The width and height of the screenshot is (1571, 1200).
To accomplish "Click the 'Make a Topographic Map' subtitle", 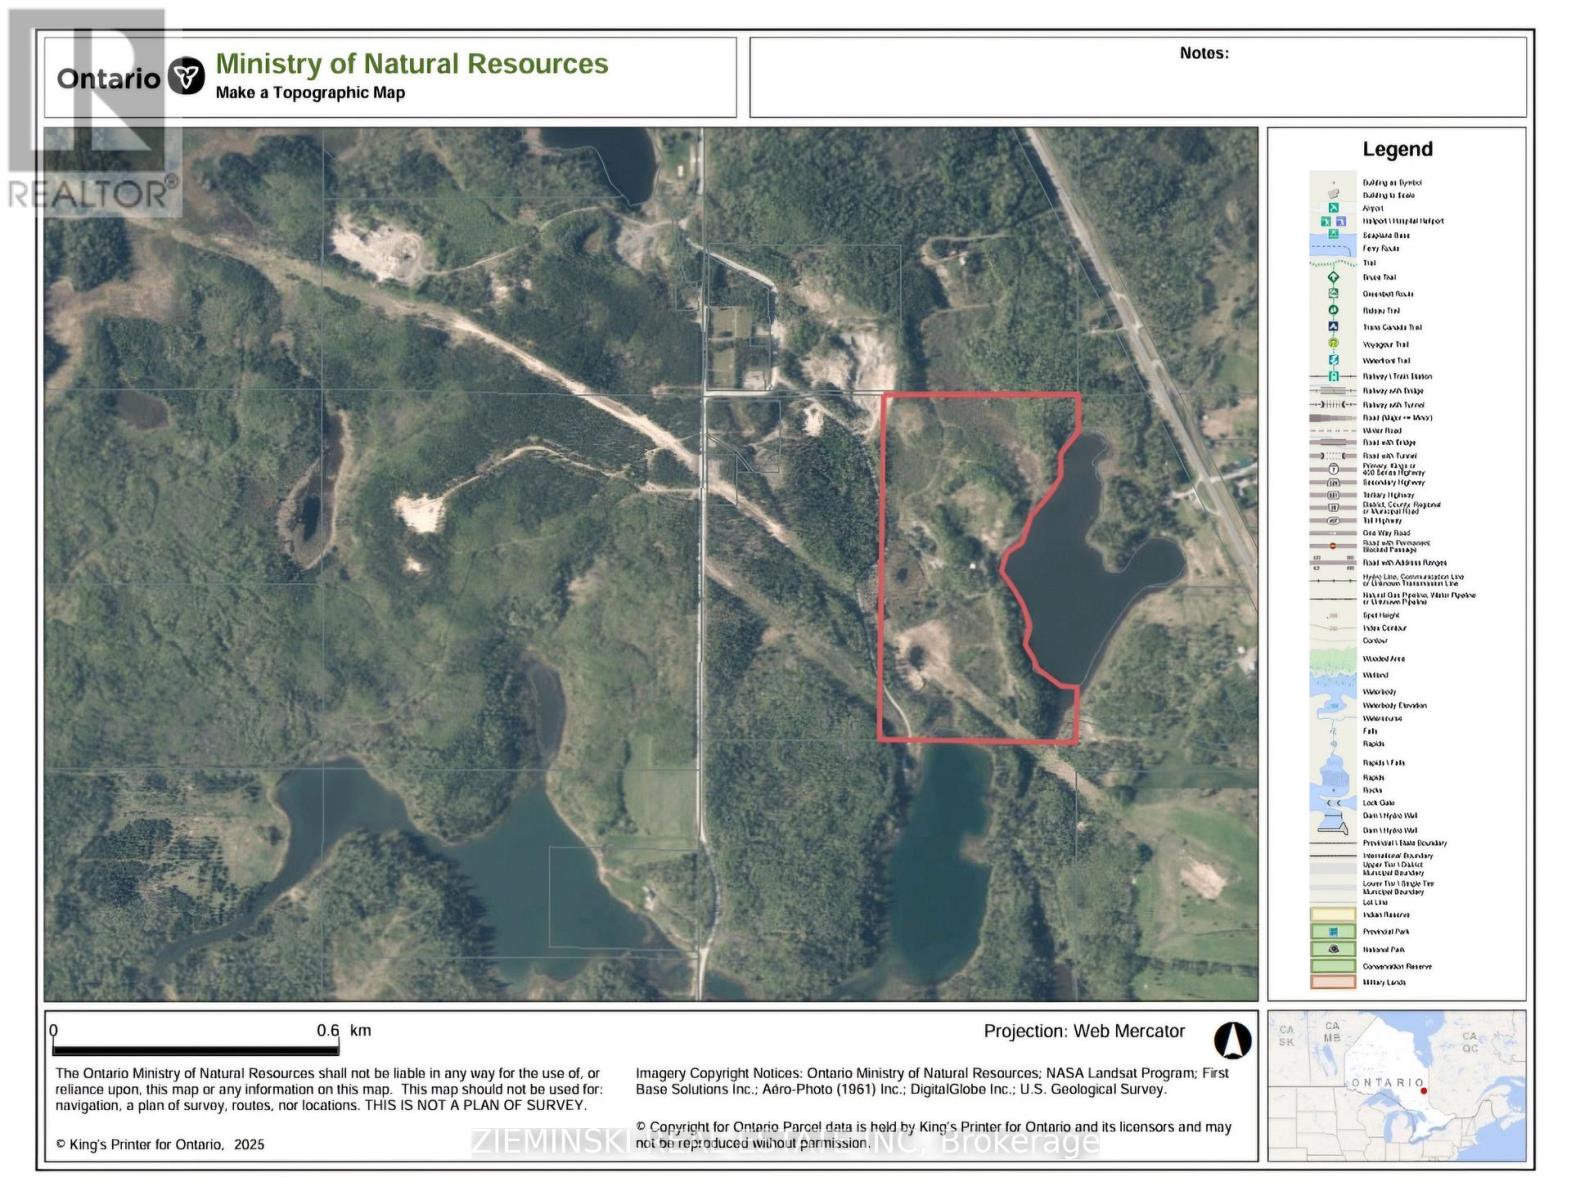I will pyautogui.click(x=310, y=93).
